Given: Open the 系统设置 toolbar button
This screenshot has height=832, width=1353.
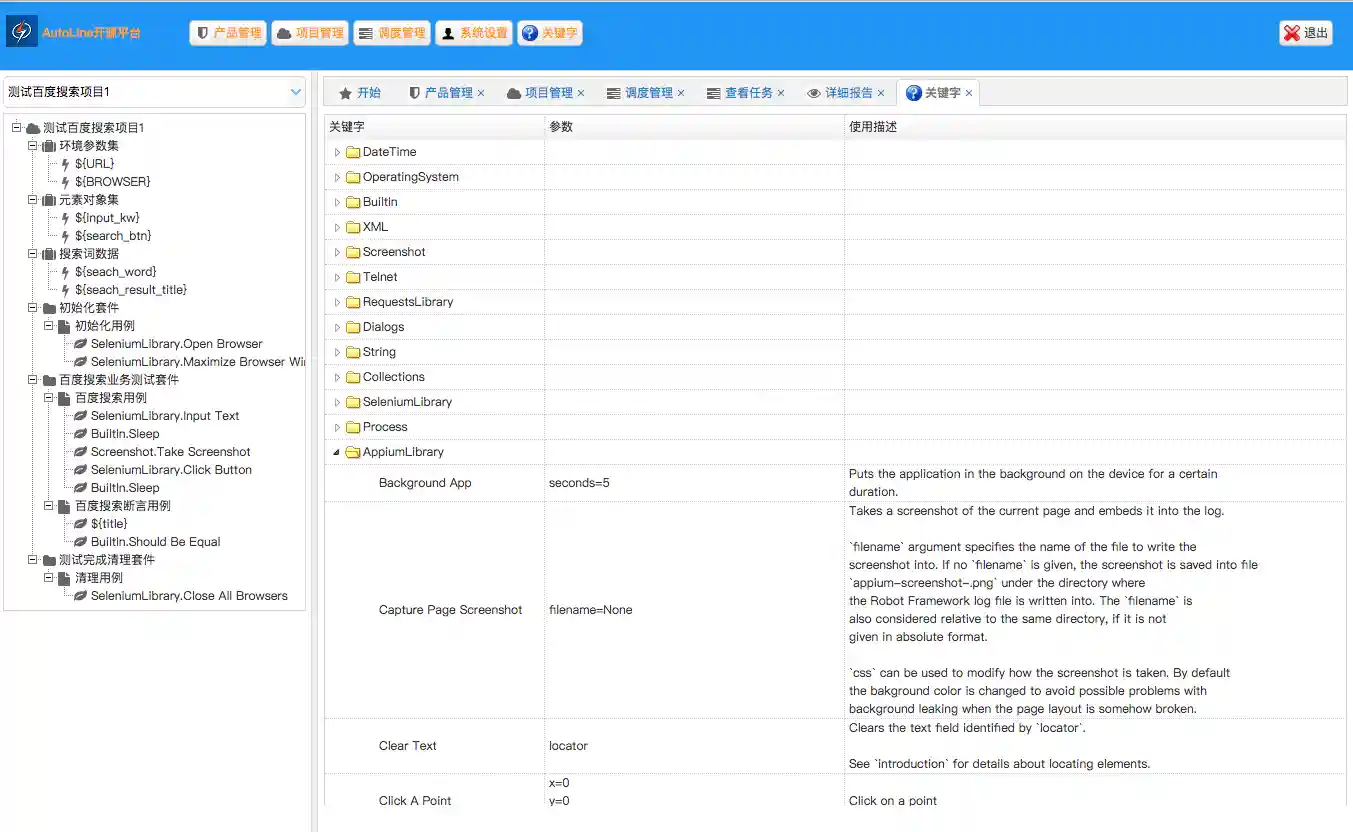Looking at the screenshot, I should click(x=474, y=33).
